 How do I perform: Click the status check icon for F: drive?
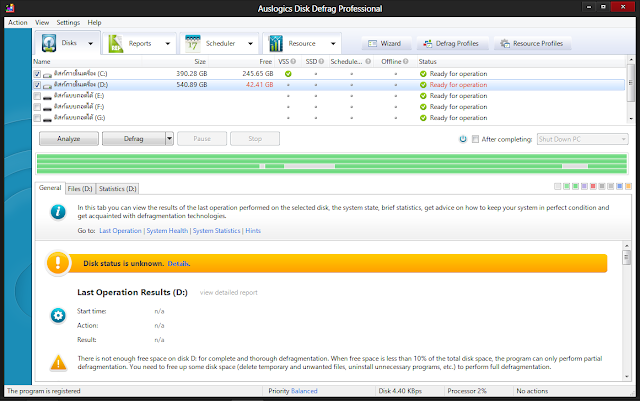[x=423, y=107]
